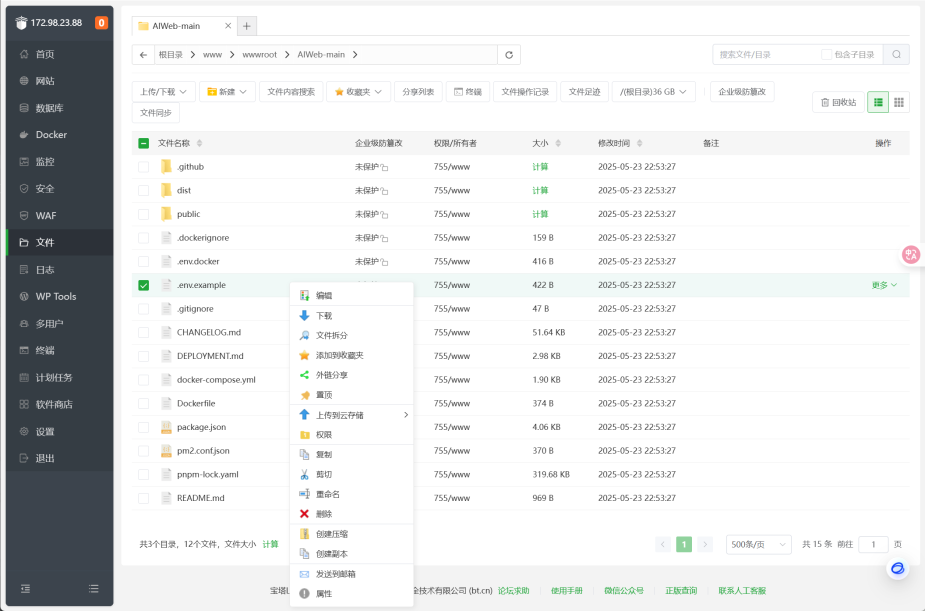
Task: Expand 更多 actions for .env.example
Action: pyautogui.click(x=884, y=285)
